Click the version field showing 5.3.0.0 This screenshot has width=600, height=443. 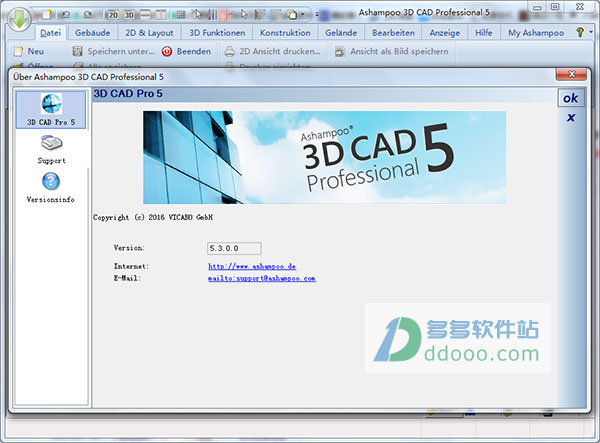click(x=234, y=248)
